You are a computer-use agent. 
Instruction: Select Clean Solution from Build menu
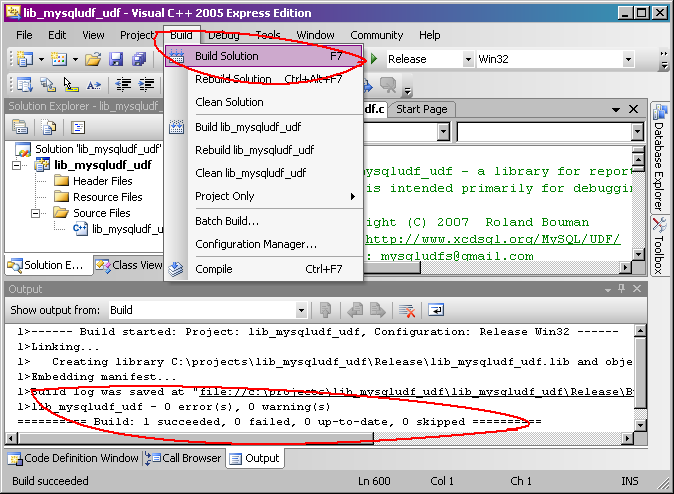click(263, 102)
